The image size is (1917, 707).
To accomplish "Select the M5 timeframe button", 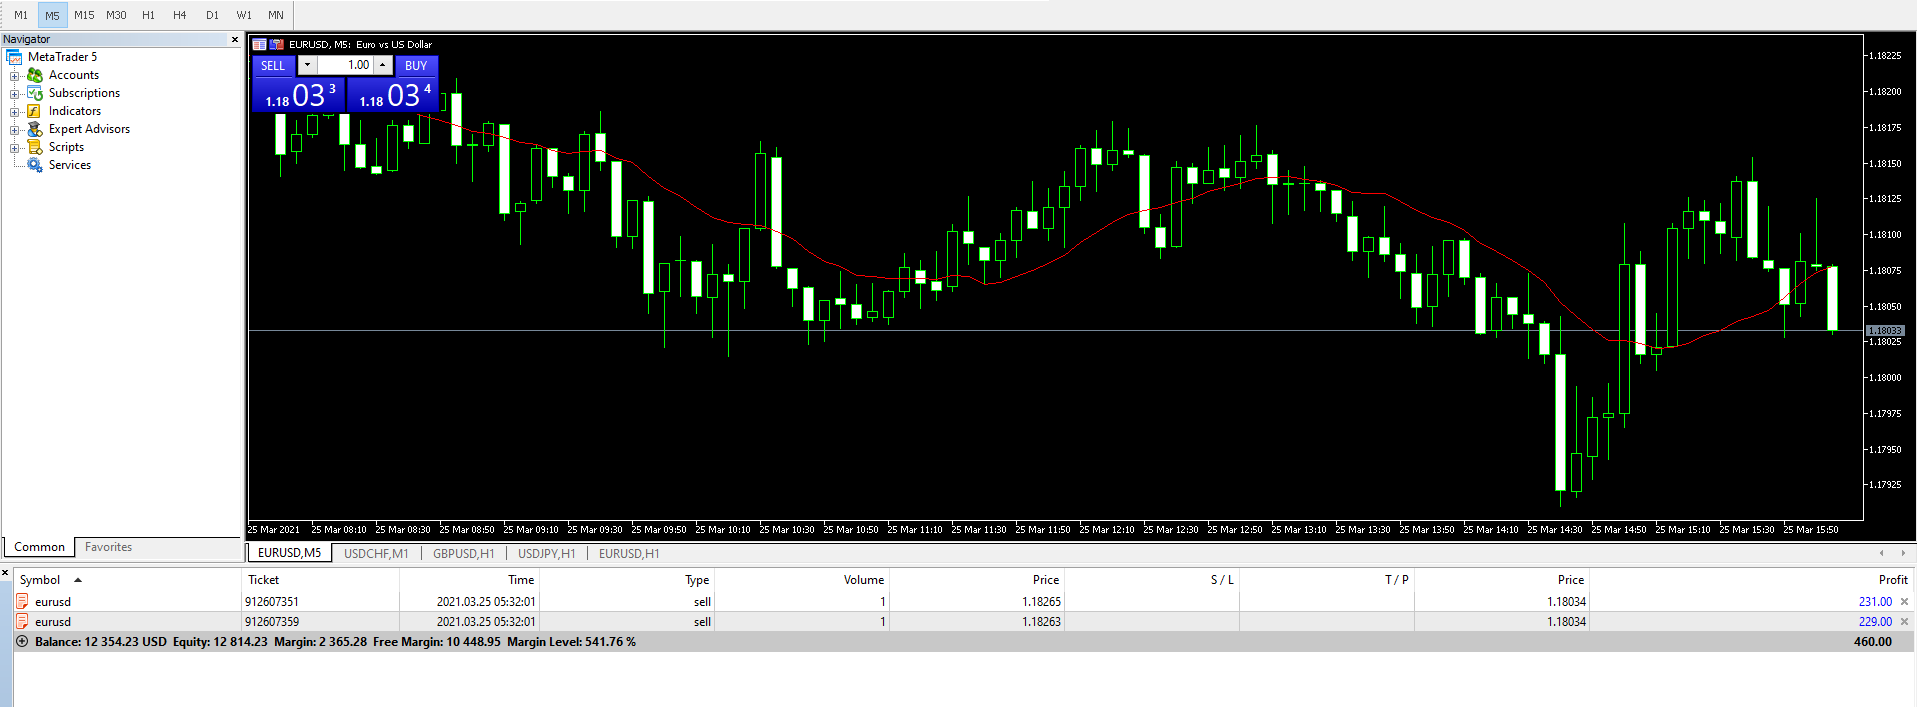I will pos(52,15).
